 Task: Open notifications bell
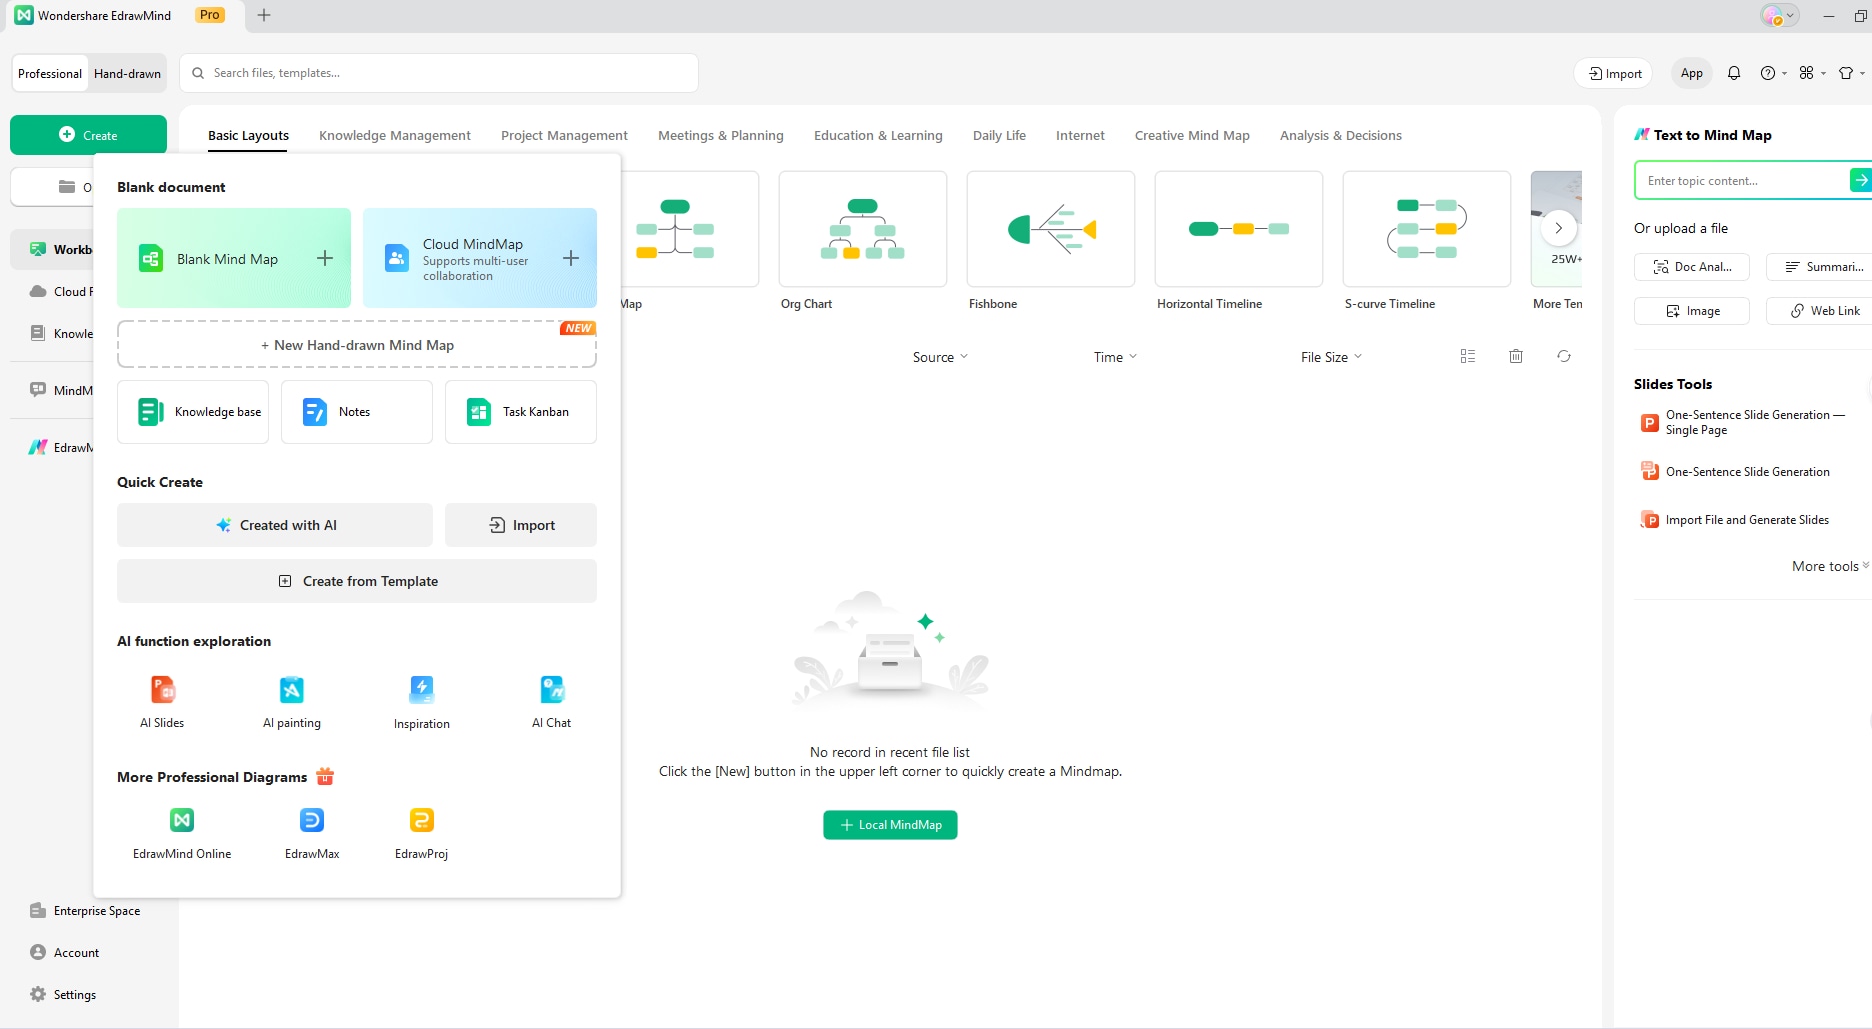(x=1734, y=73)
